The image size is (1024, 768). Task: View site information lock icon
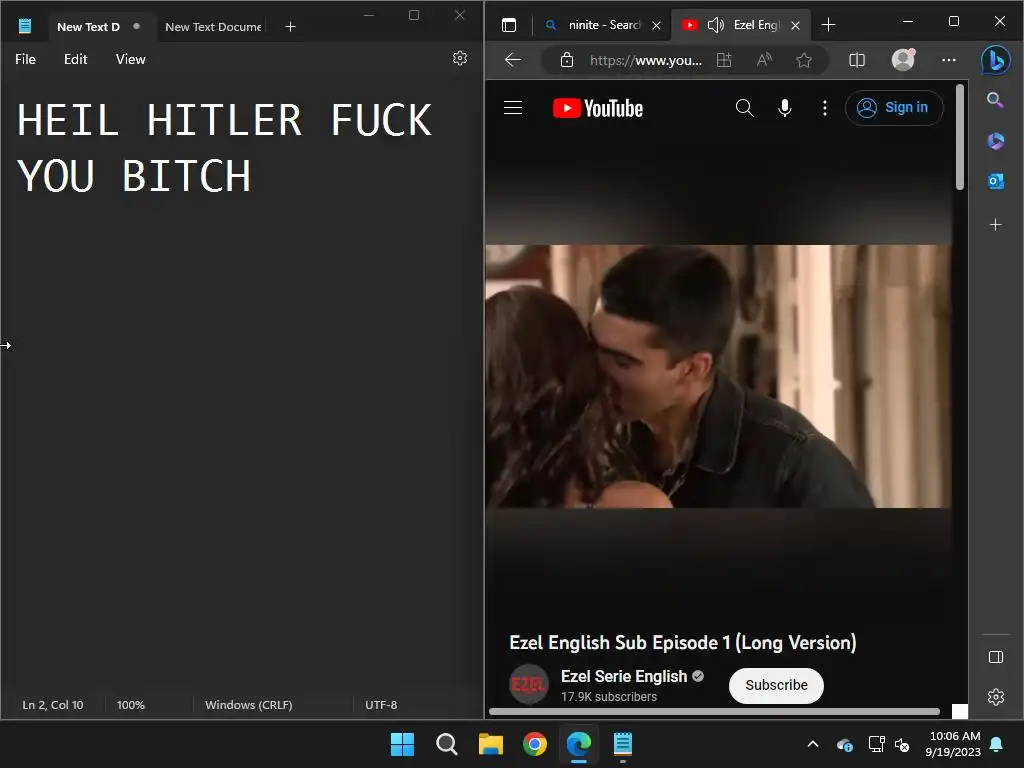[x=567, y=60]
